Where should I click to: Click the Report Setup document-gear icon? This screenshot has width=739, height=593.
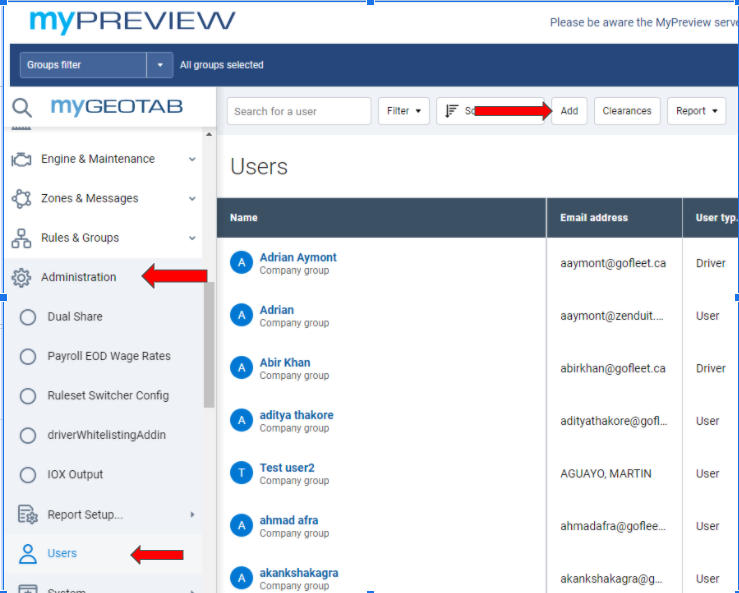(x=27, y=514)
